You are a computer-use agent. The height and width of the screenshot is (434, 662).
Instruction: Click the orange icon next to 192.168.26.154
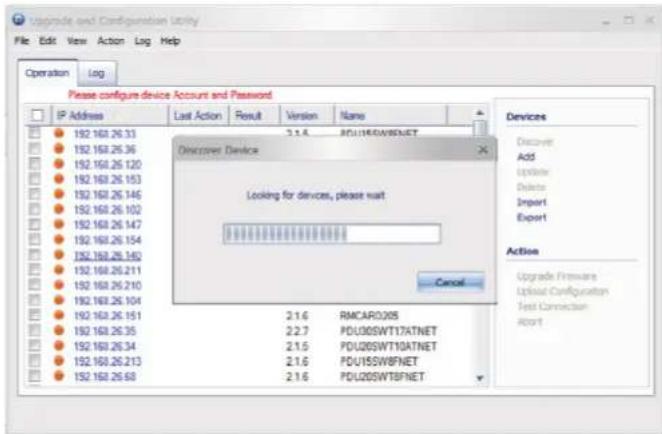point(59,239)
